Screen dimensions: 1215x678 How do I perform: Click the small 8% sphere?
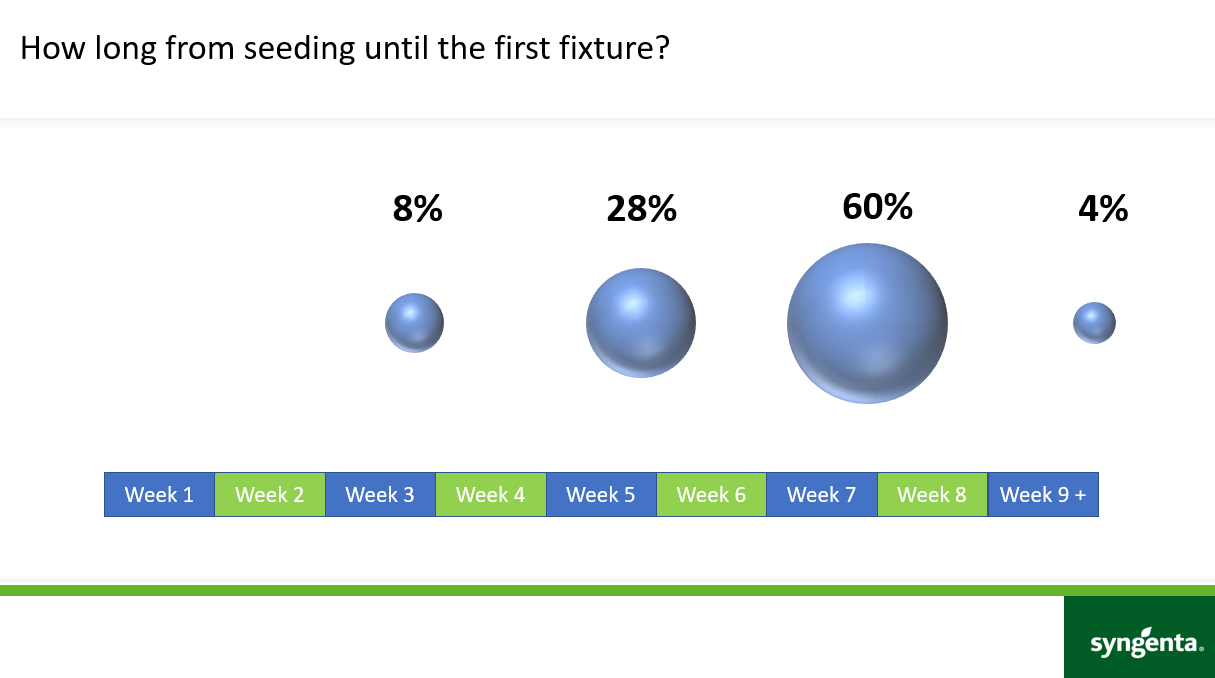pos(414,322)
